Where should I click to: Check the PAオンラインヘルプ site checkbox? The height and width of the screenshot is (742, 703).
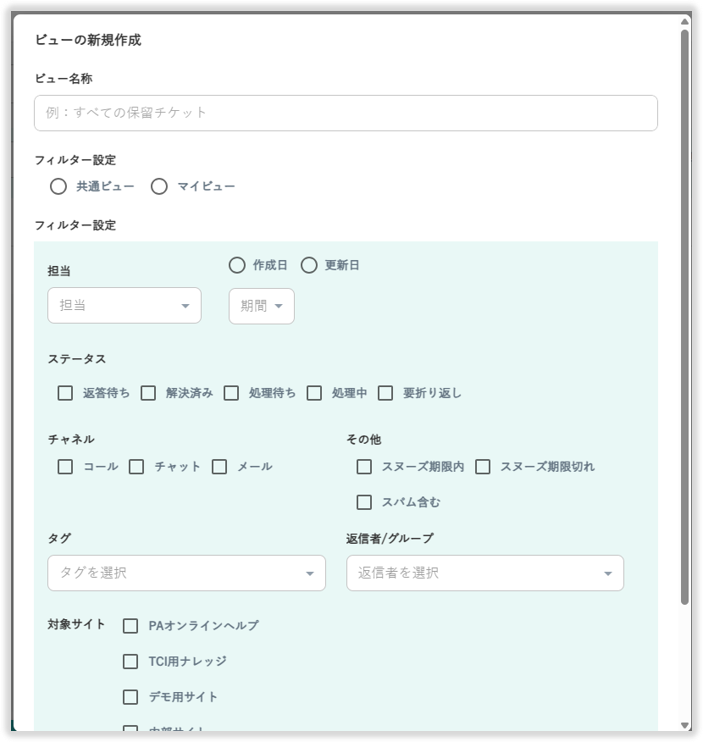tap(131, 626)
